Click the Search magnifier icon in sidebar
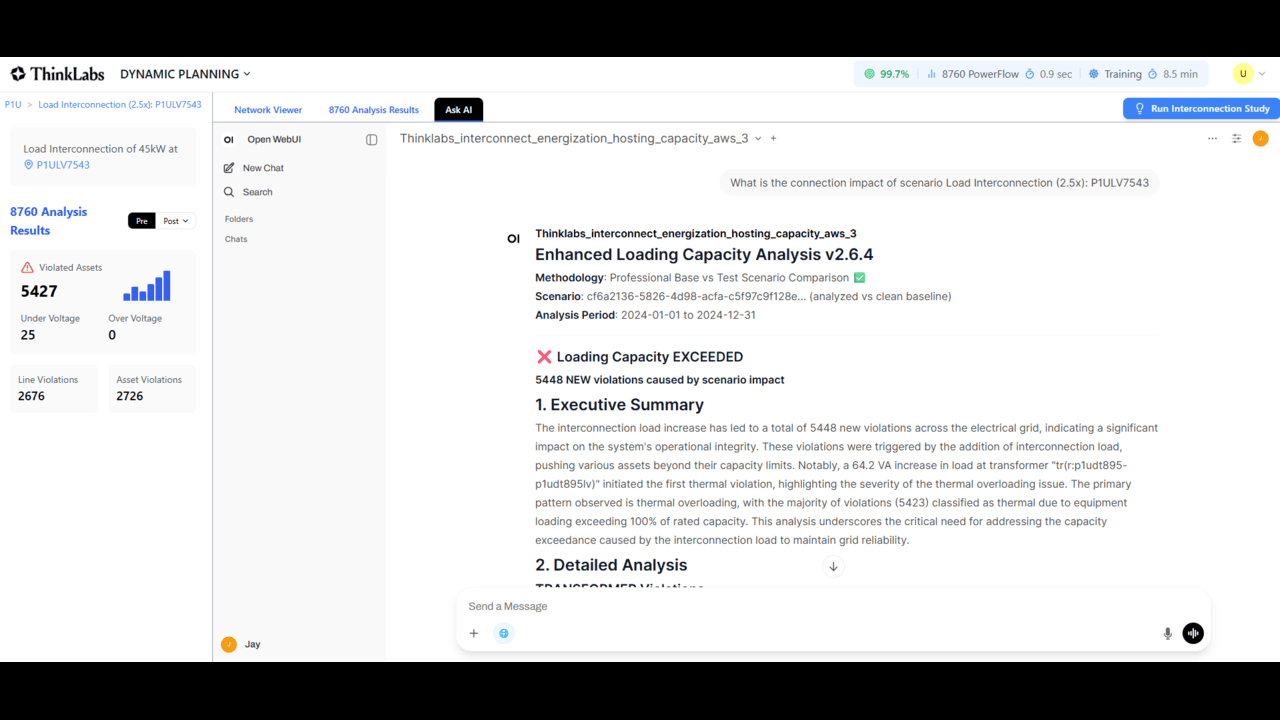 tap(229, 192)
